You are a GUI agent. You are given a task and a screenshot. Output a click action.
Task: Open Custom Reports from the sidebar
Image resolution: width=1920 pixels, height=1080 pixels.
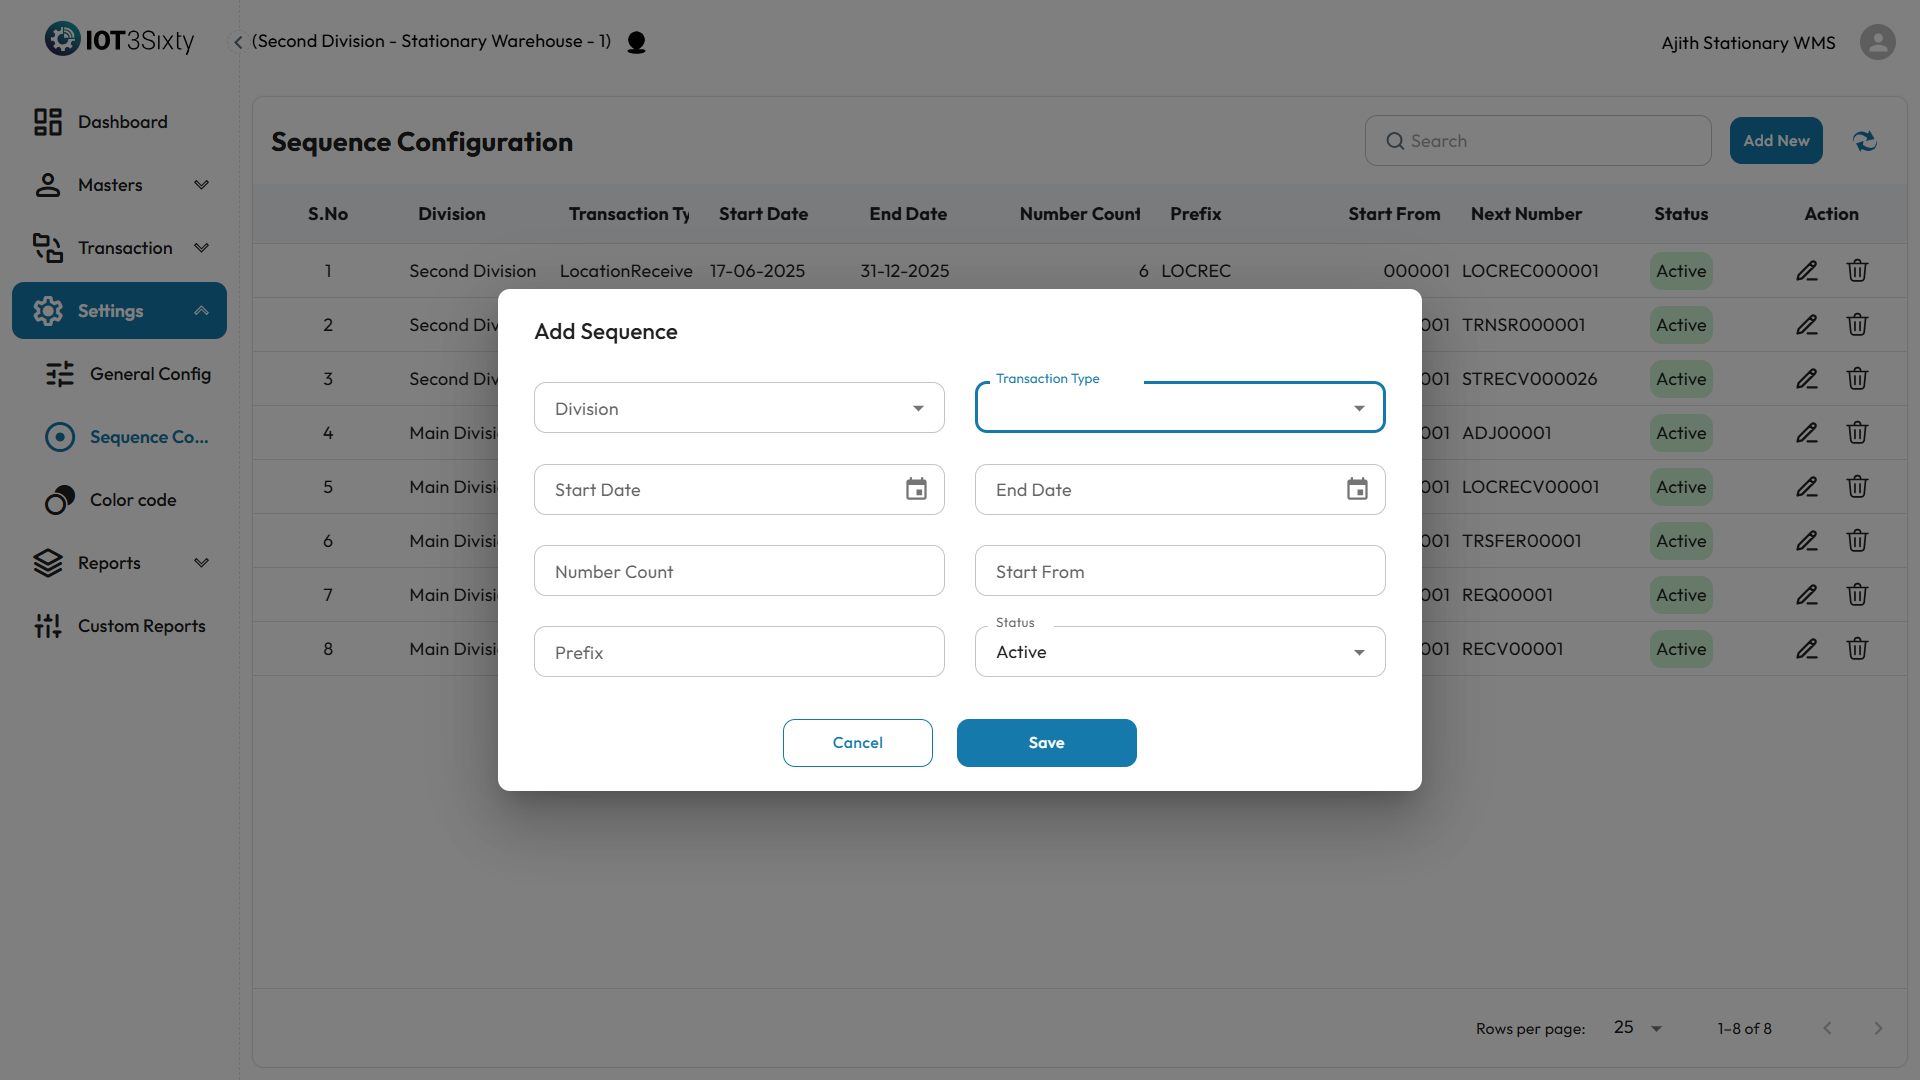point(141,626)
